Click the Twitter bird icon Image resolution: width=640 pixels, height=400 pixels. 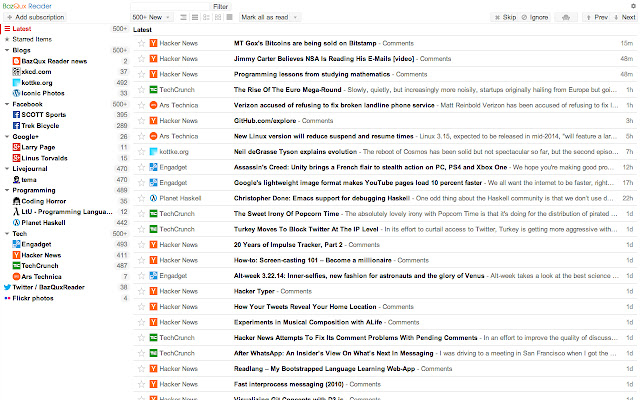pos(7,287)
